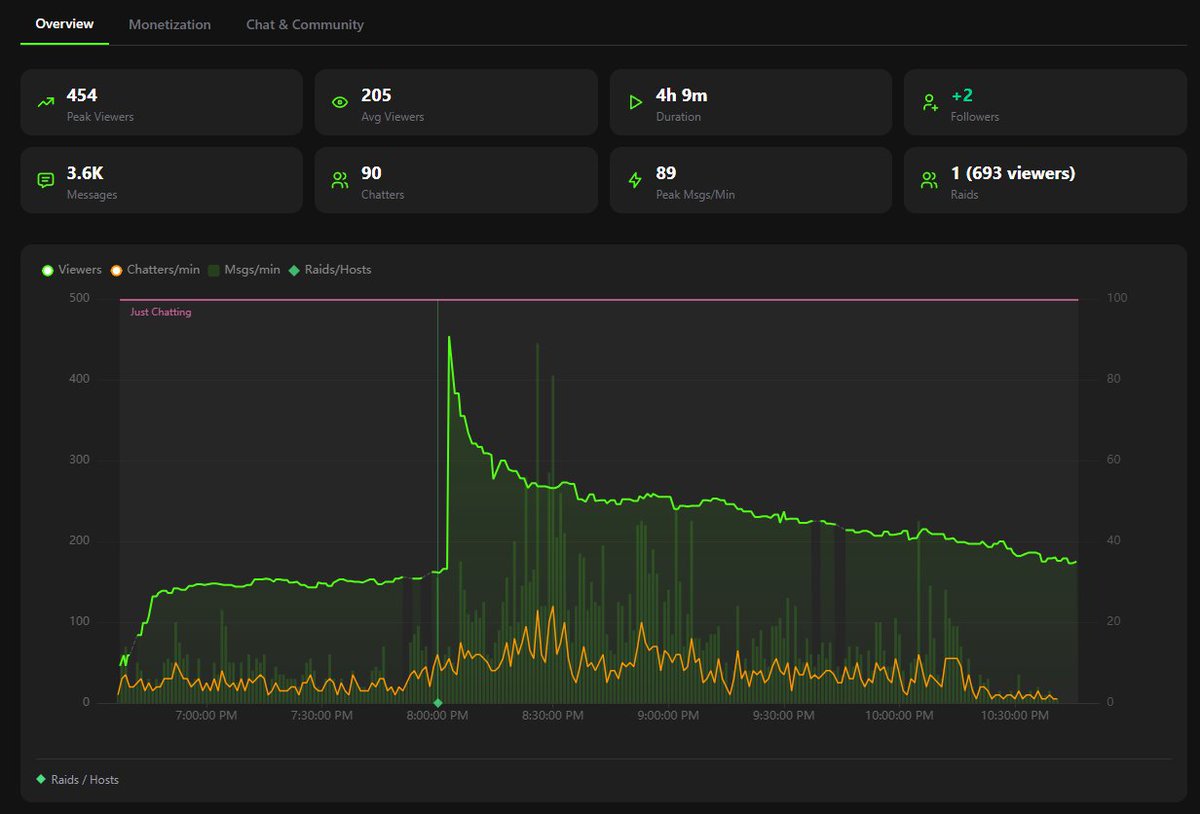Click the raid diamond marker at 8:00 PM
Viewport: 1200px width, 814px height.
pos(438,703)
